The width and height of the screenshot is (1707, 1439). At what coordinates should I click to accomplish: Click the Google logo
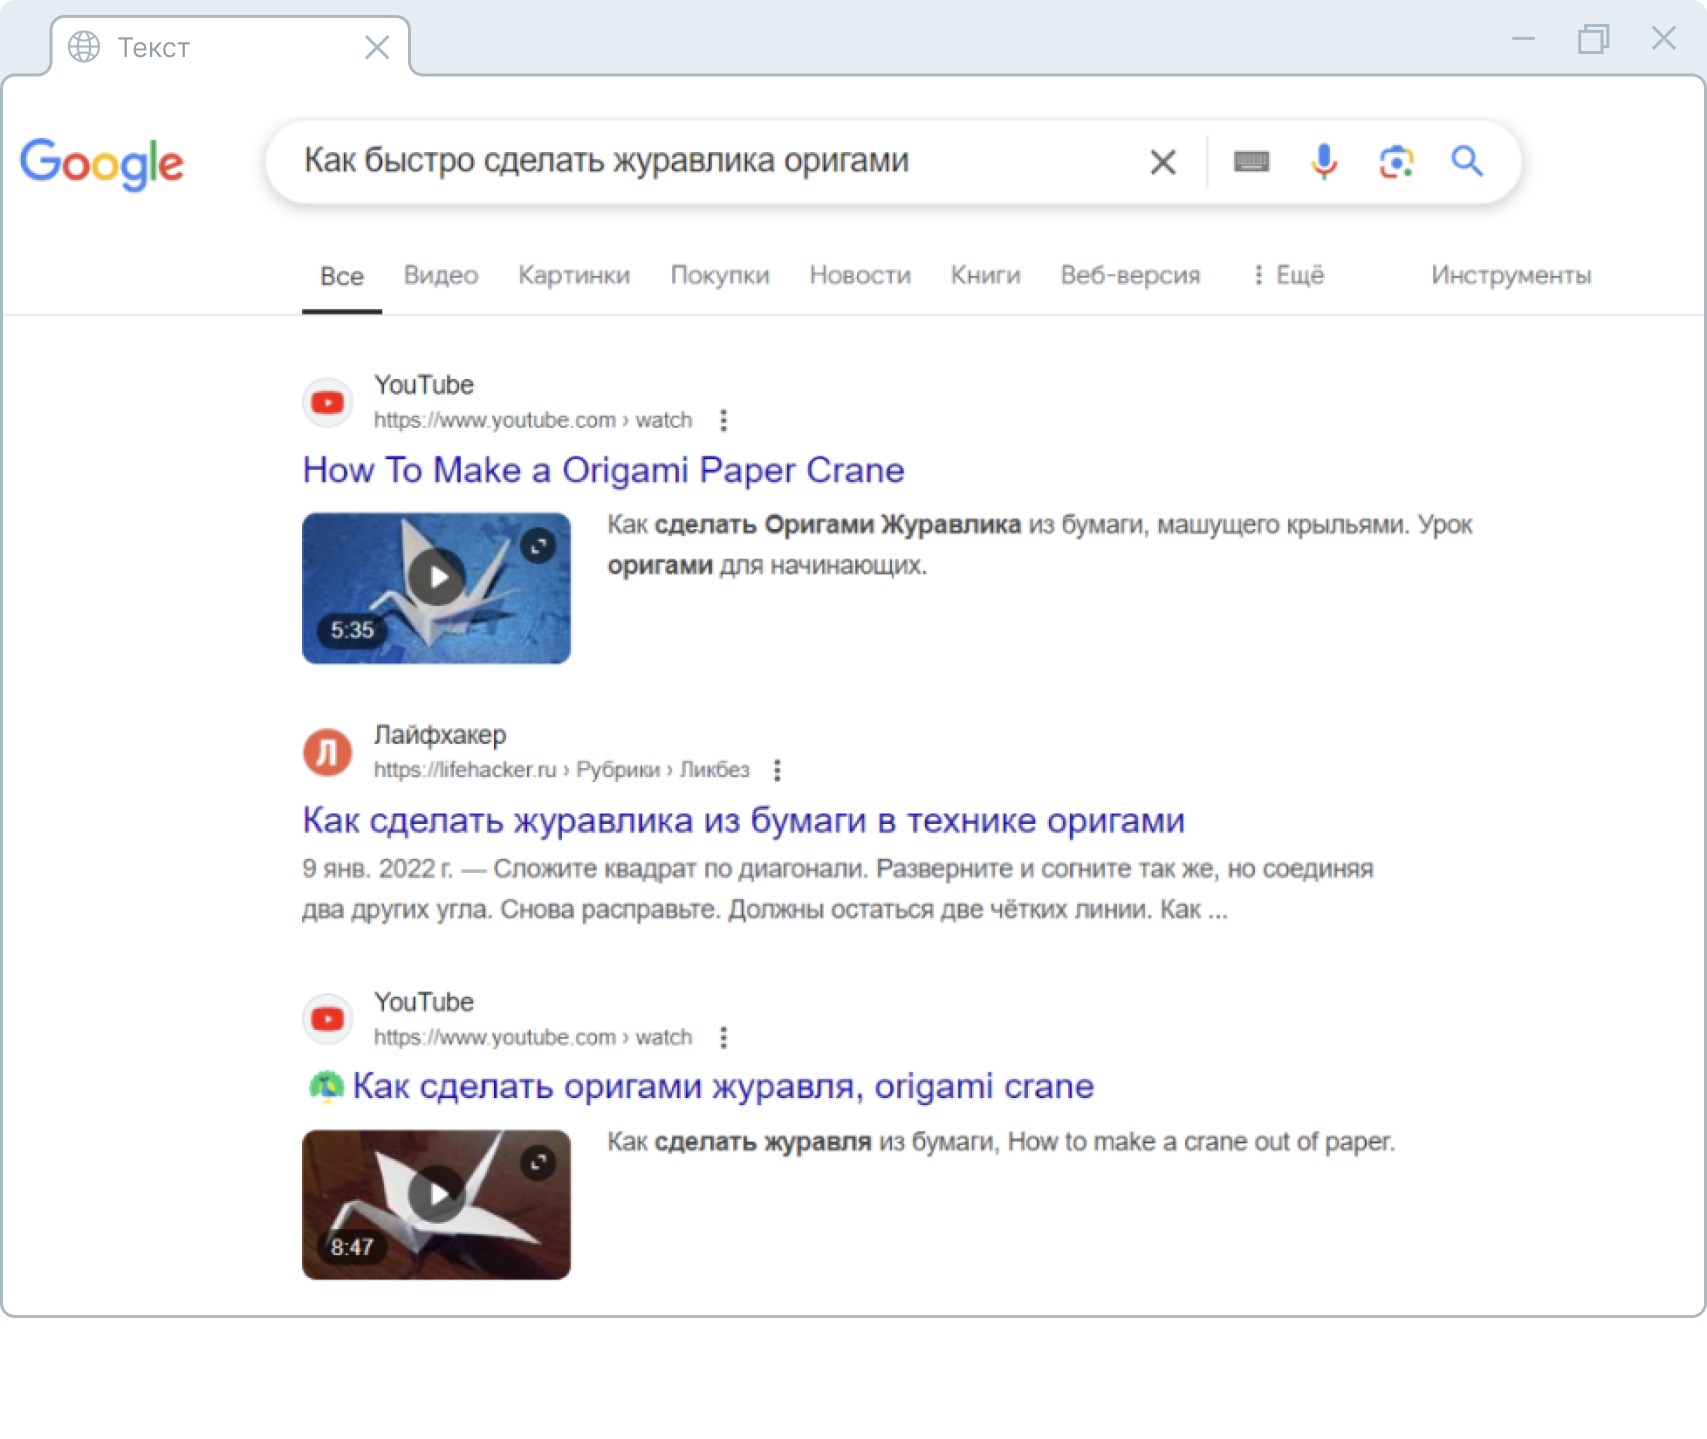click(x=102, y=163)
